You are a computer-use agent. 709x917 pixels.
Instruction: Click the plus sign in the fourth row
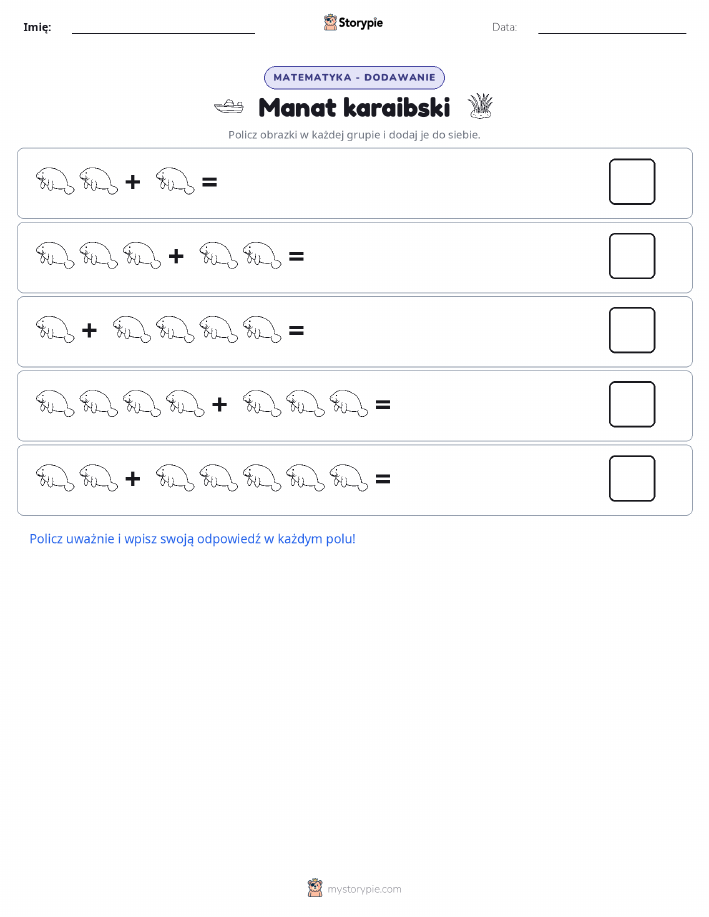[x=219, y=404]
